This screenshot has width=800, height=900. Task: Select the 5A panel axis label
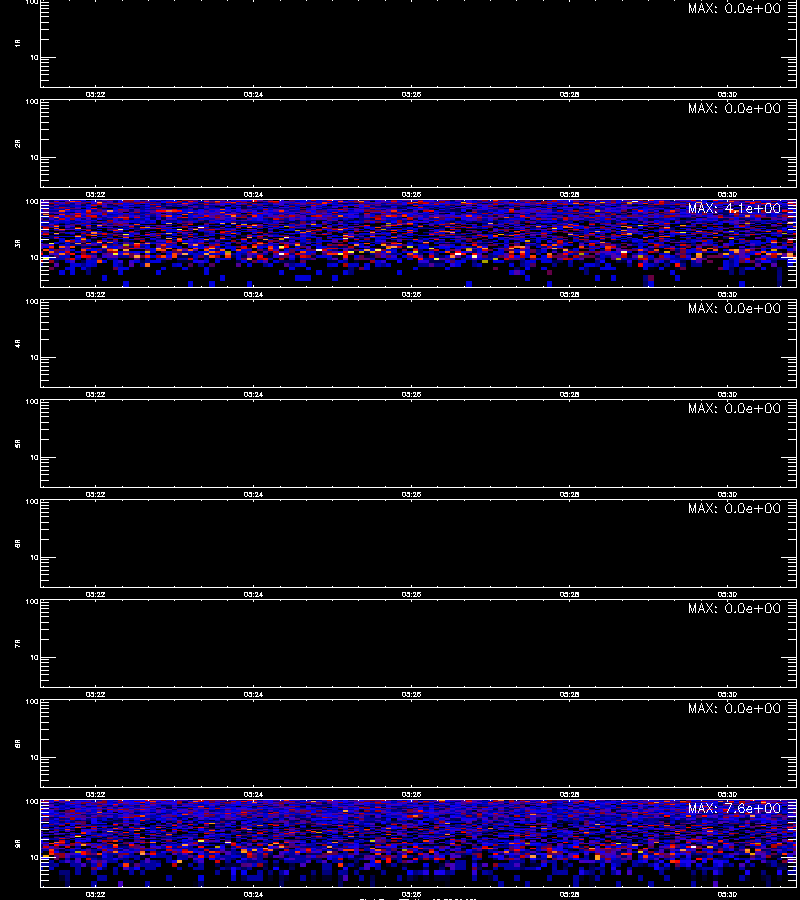tap(18, 444)
